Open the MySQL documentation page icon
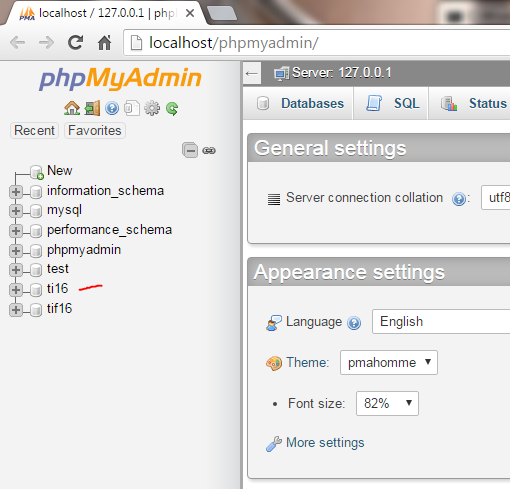The height and width of the screenshot is (489, 510). 132,108
